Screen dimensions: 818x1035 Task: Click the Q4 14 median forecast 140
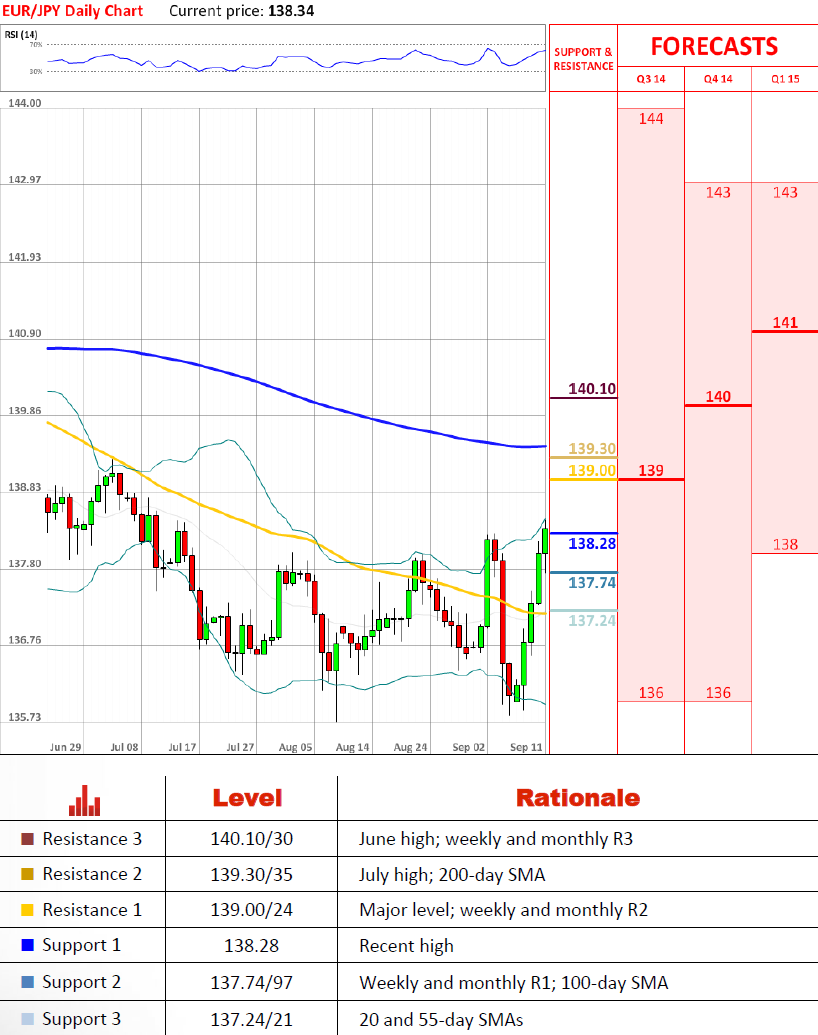click(718, 397)
